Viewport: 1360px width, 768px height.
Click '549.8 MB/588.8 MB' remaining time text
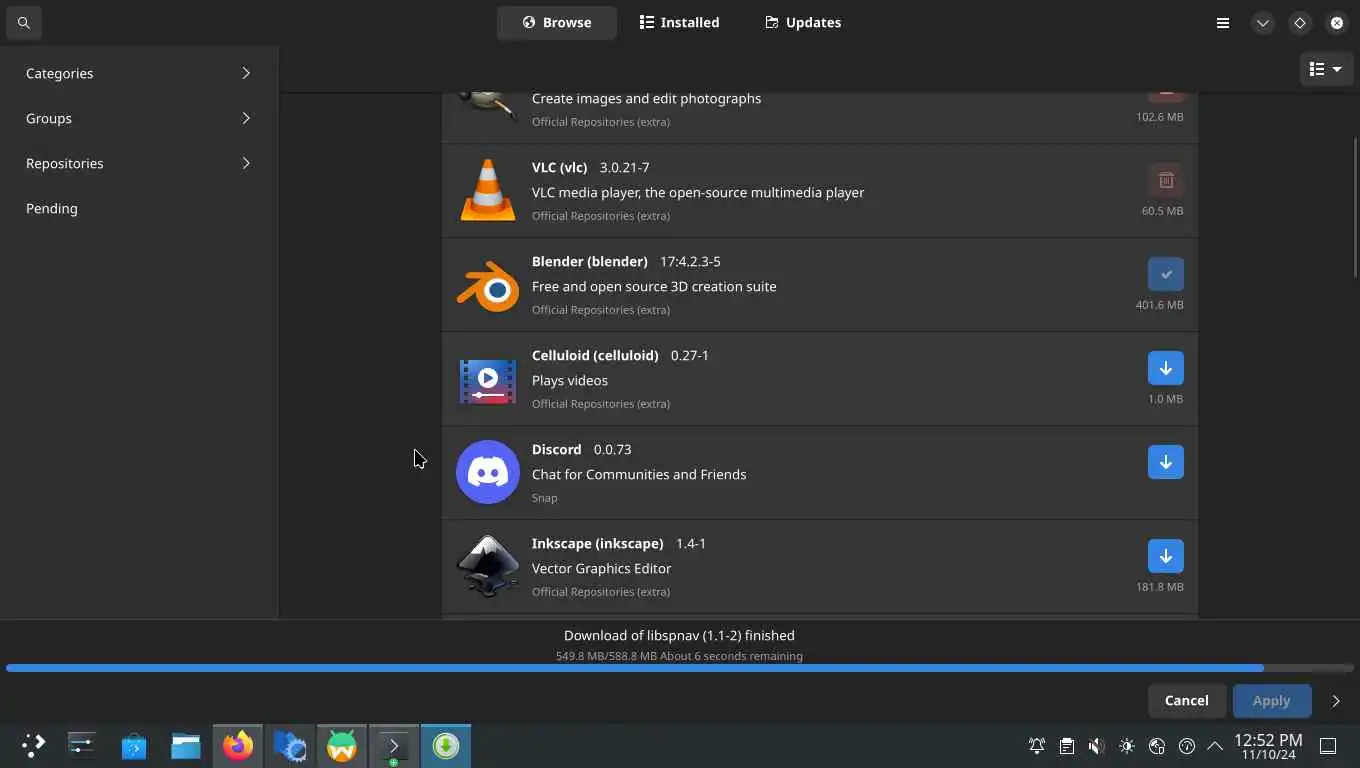679,656
